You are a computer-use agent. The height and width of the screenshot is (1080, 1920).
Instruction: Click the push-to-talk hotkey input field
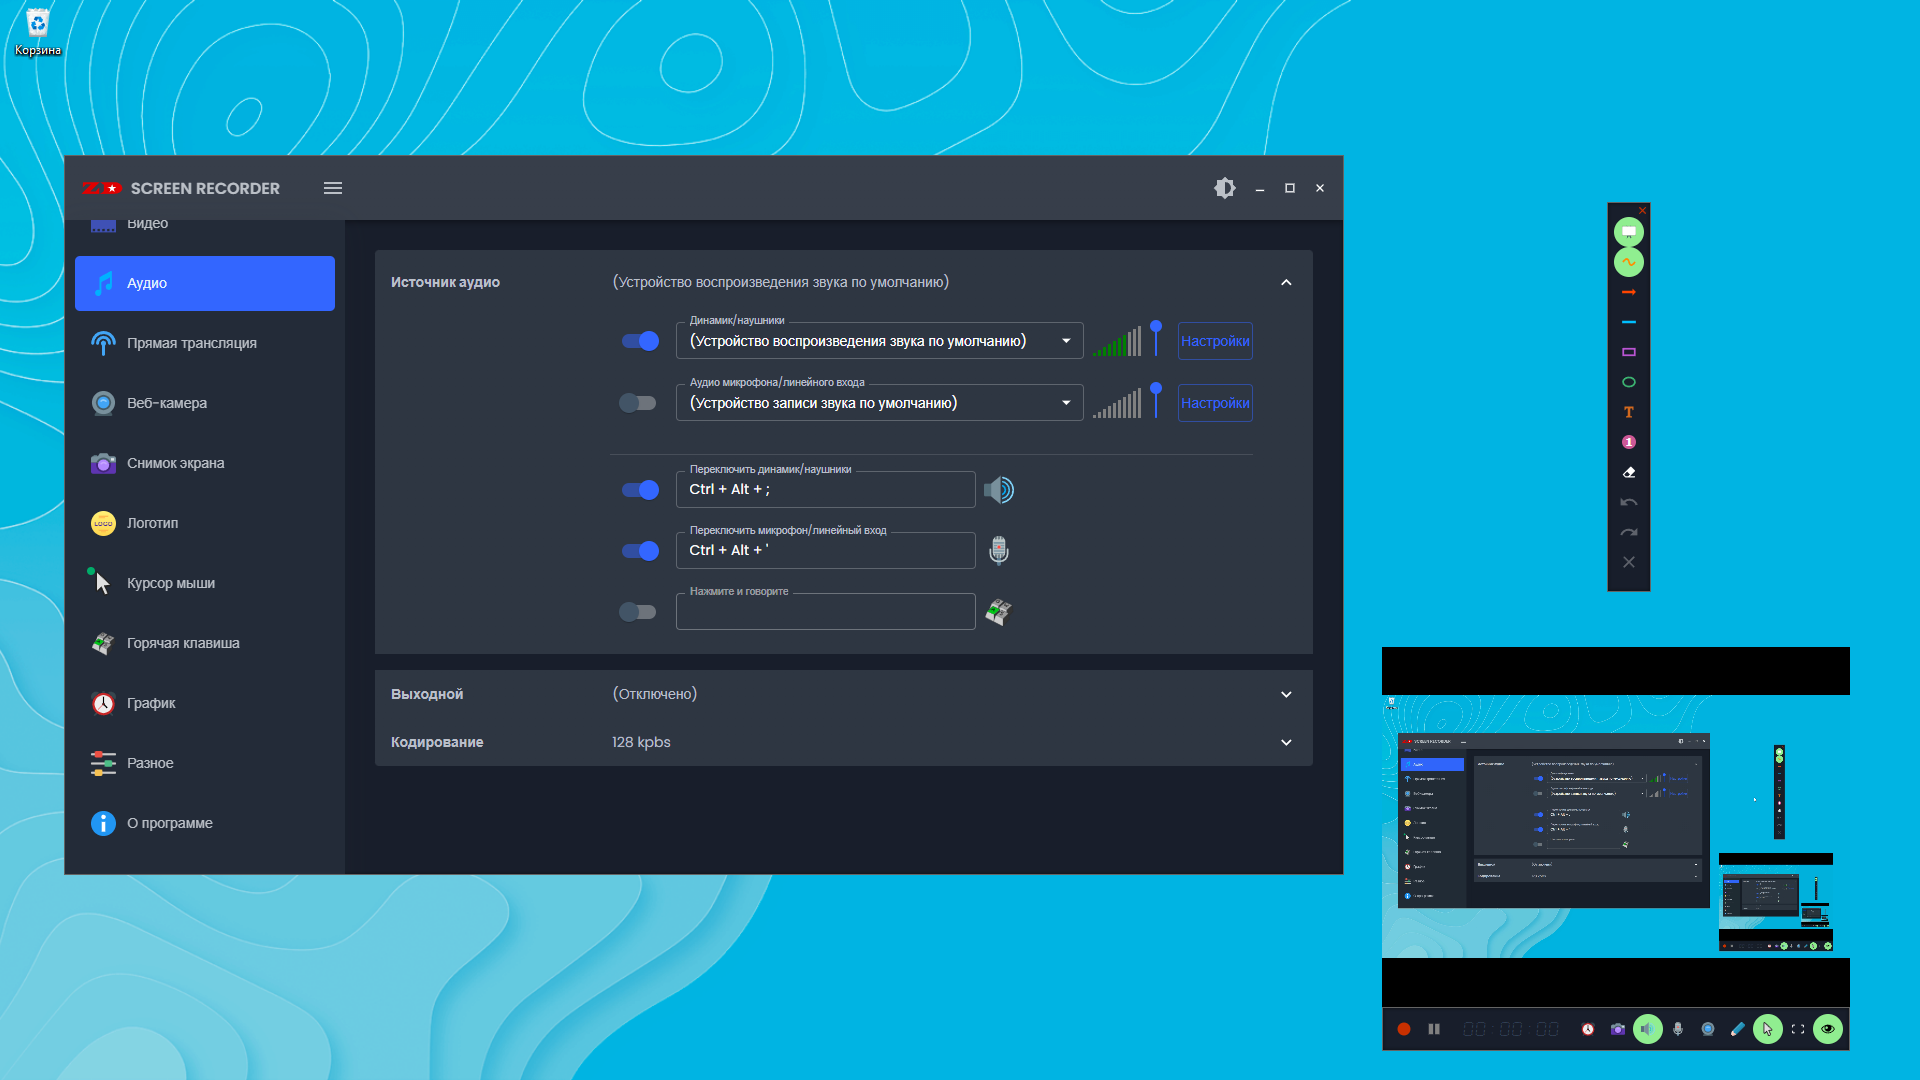(825, 612)
